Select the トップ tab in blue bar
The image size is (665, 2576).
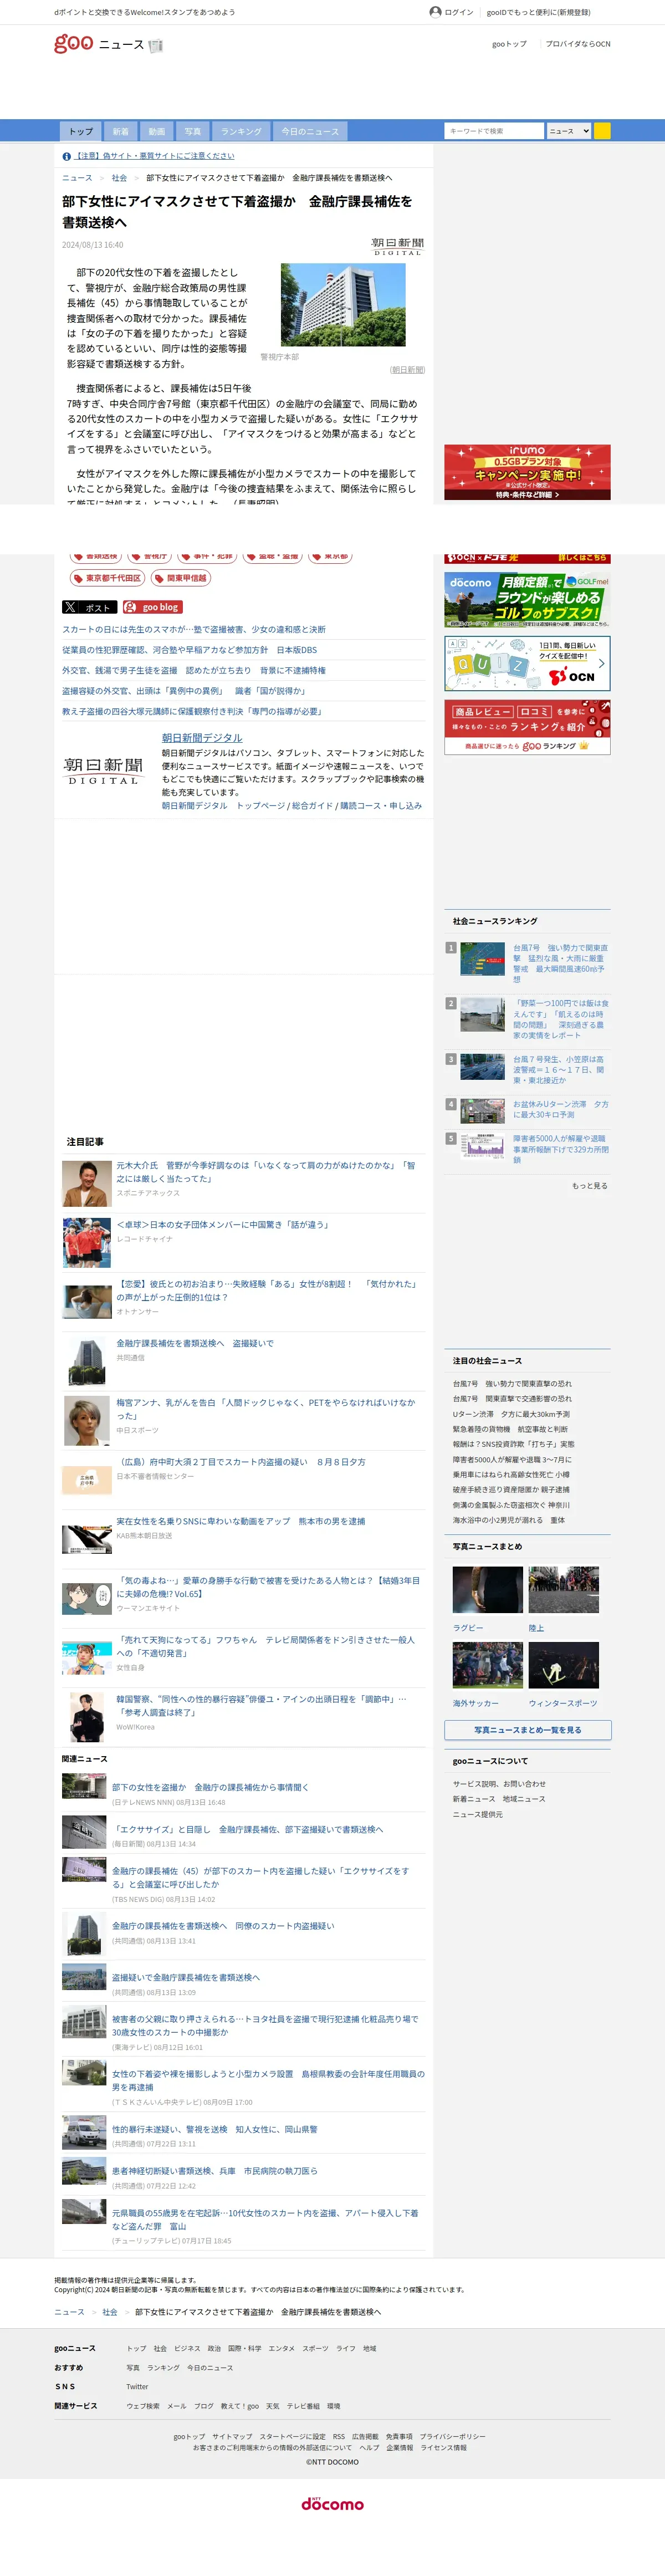click(81, 131)
